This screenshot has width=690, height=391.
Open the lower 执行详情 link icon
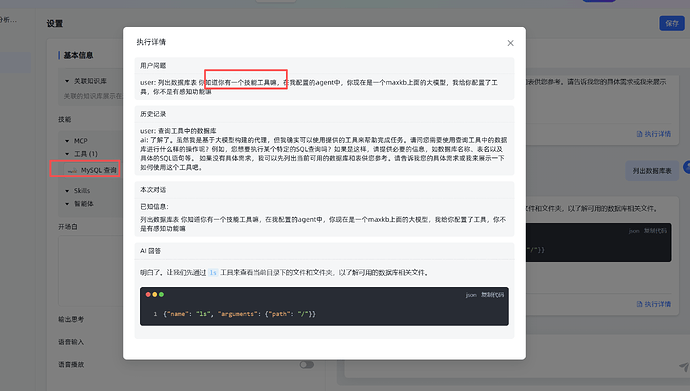[x=639, y=304]
